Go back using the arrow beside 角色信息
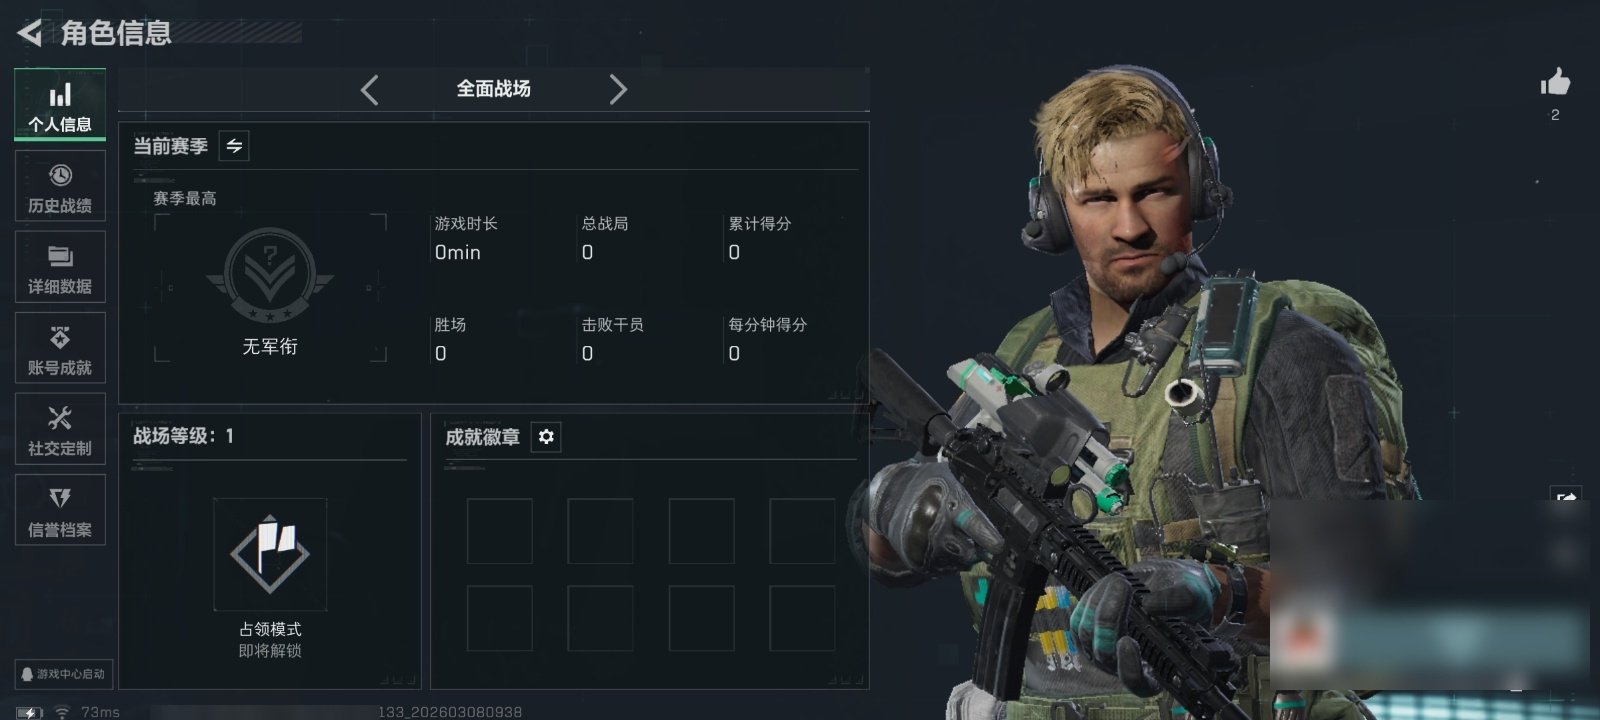 point(29,33)
